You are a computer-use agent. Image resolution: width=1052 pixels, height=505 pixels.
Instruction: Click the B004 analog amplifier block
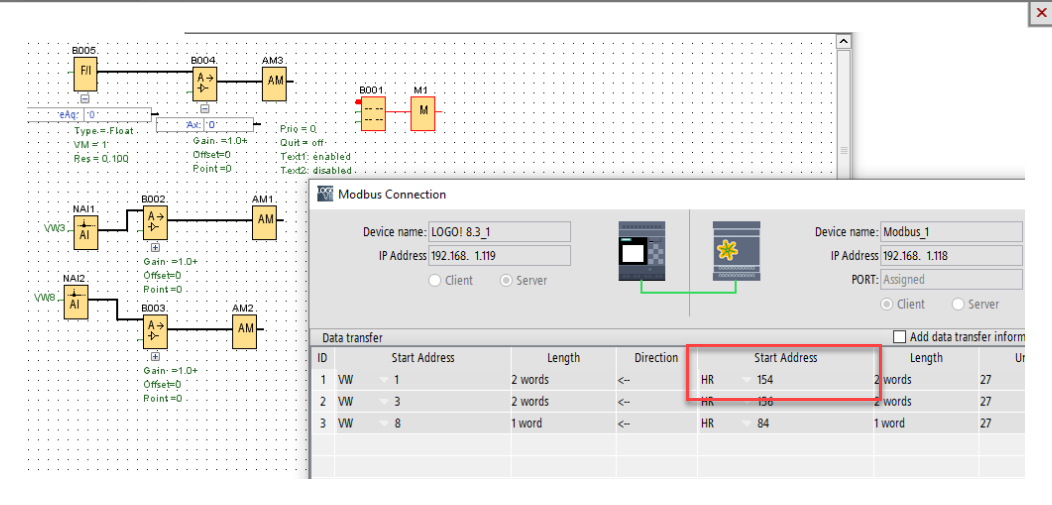205,82
